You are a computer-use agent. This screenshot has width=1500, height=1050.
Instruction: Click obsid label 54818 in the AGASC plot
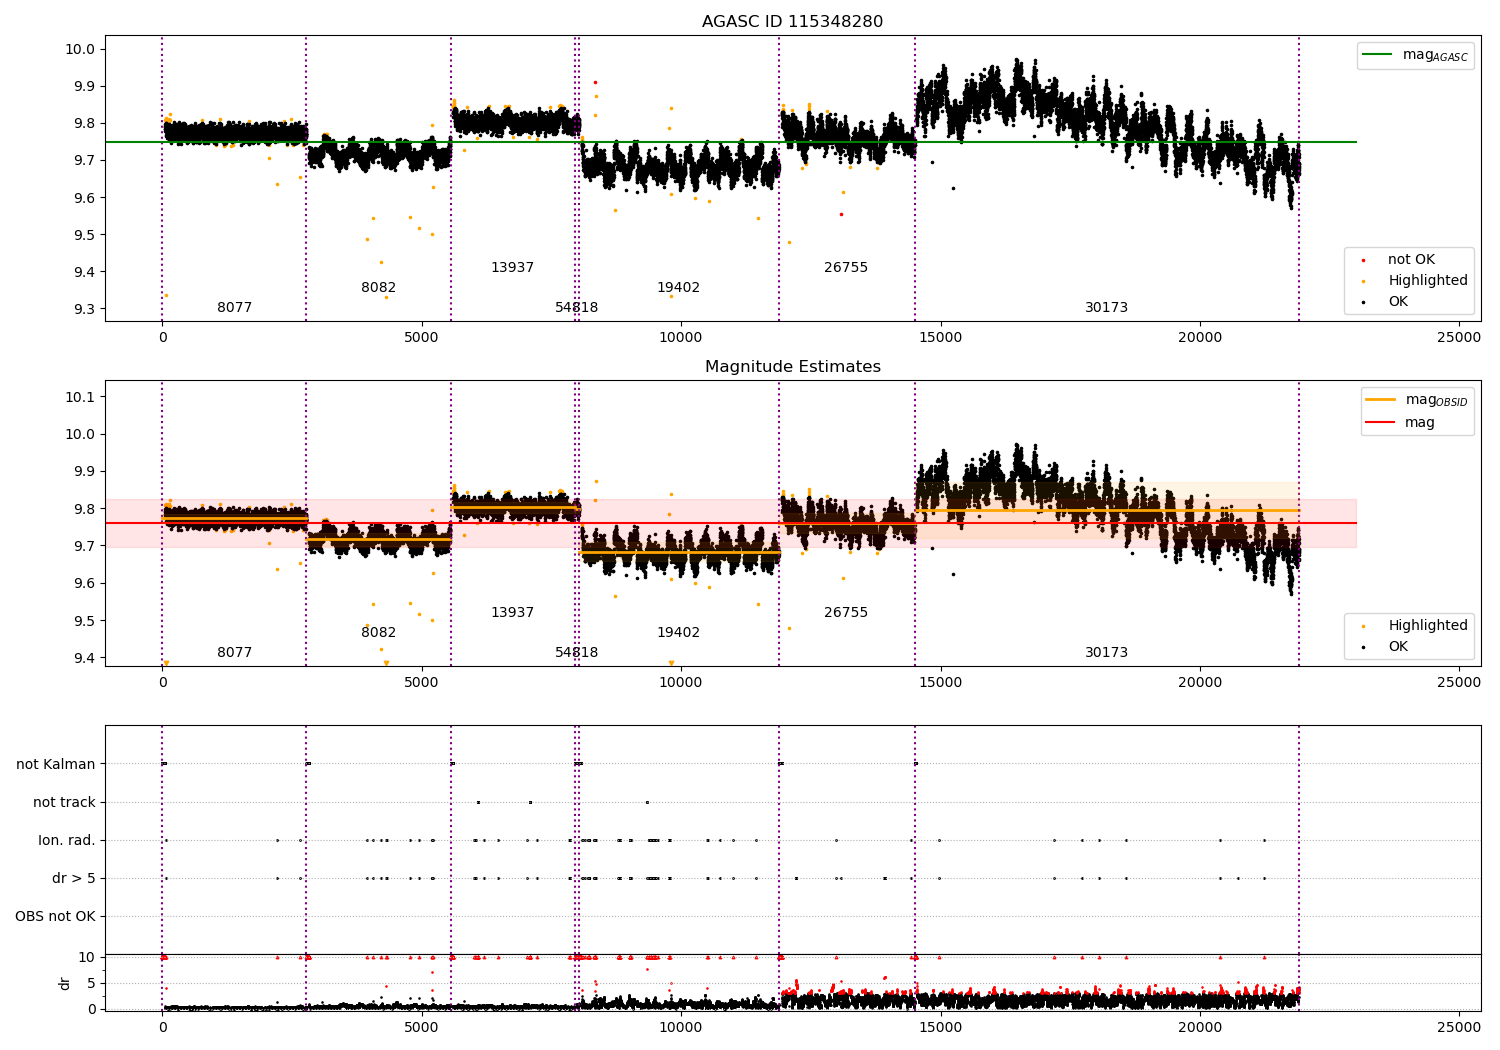[x=577, y=308]
